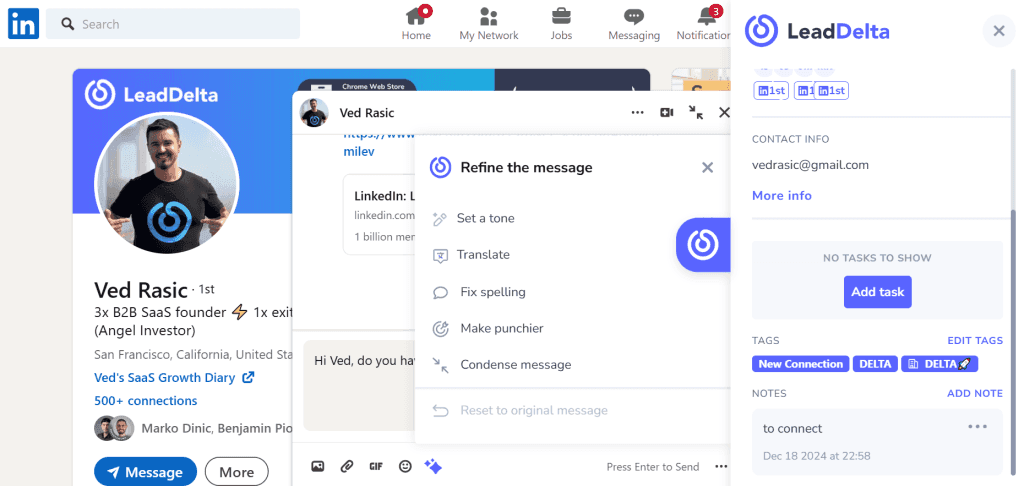Select Make punchier option

click(x=502, y=329)
